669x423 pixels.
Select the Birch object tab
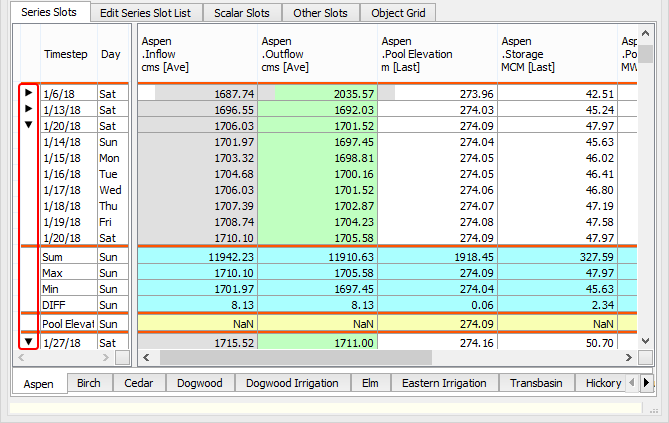click(x=88, y=383)
